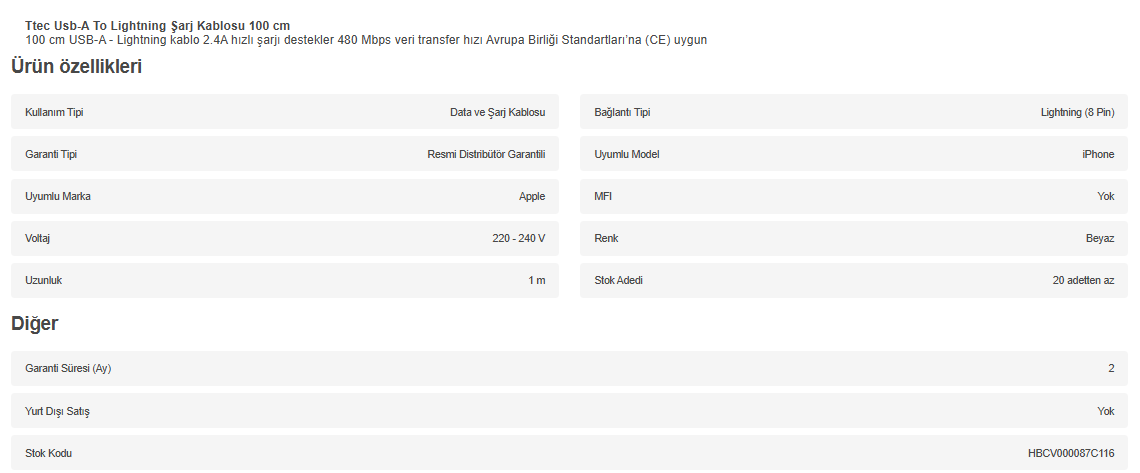1140x473 pixels.
Task: Click the 100 cm USB-A product description text
Action: pos(366,40)
